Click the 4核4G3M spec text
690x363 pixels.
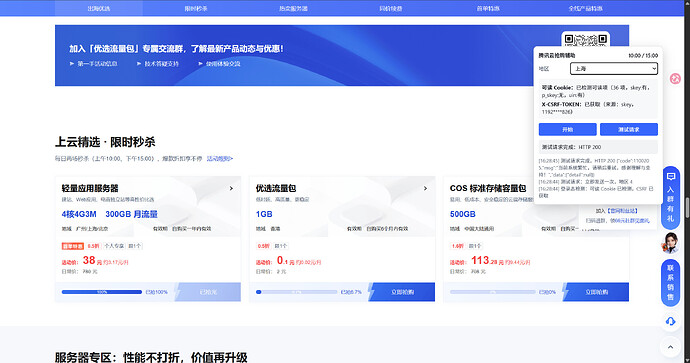(79, 214)
